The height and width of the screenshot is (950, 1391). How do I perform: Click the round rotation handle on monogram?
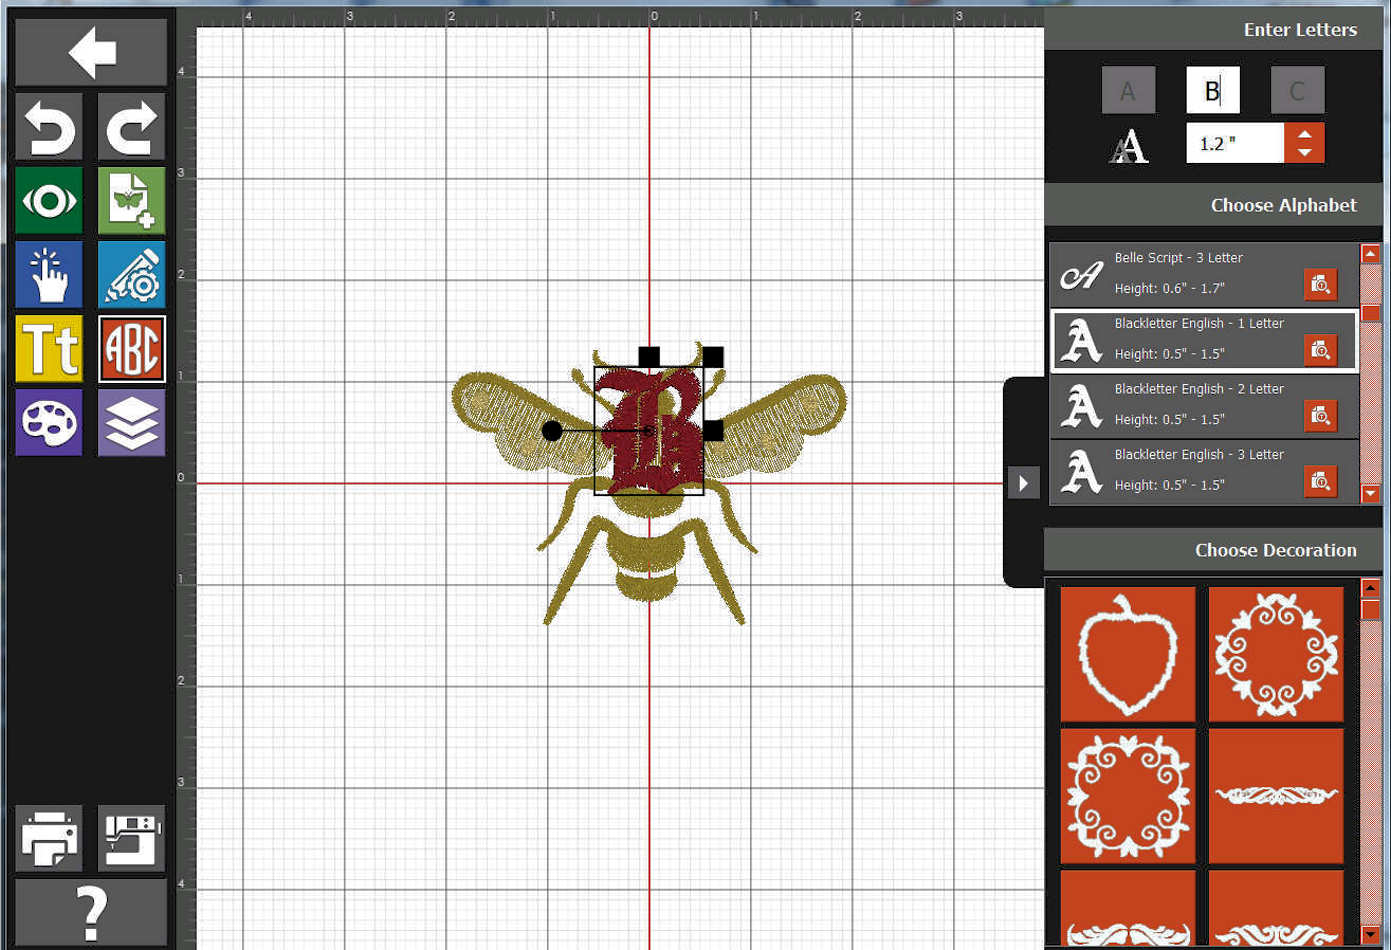tap(552, 431)
